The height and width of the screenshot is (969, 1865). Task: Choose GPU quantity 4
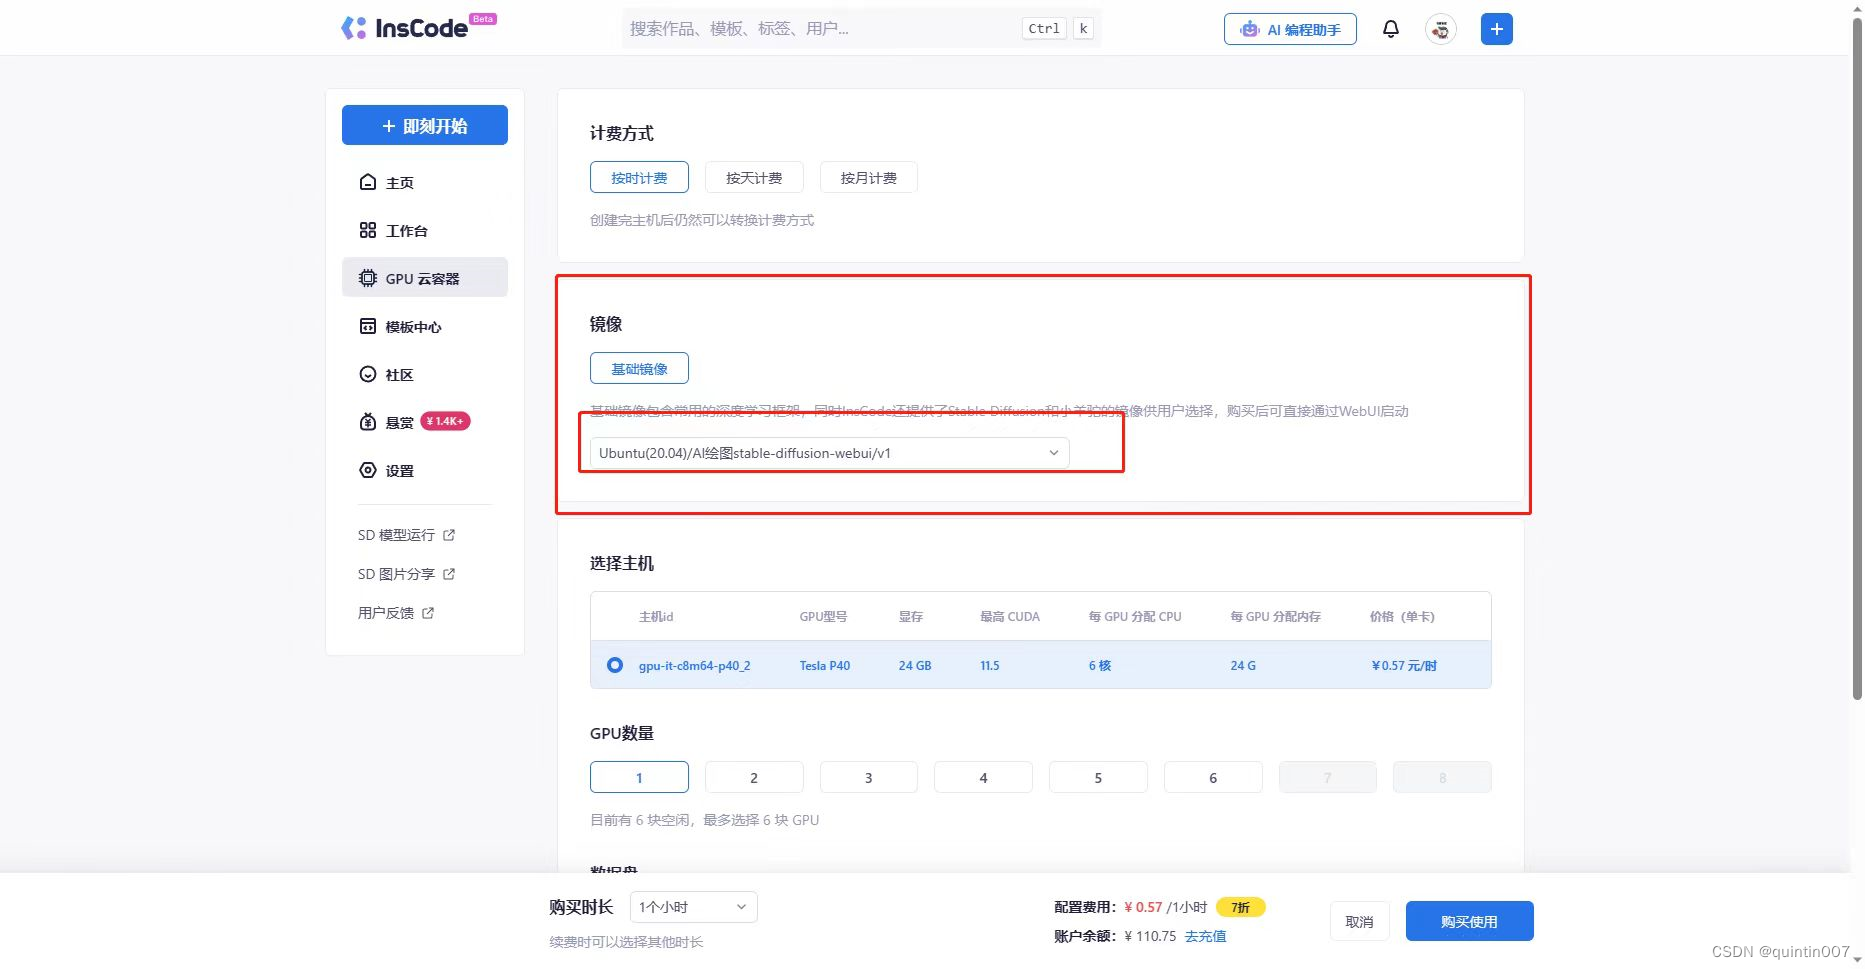(x=983, y=777)
